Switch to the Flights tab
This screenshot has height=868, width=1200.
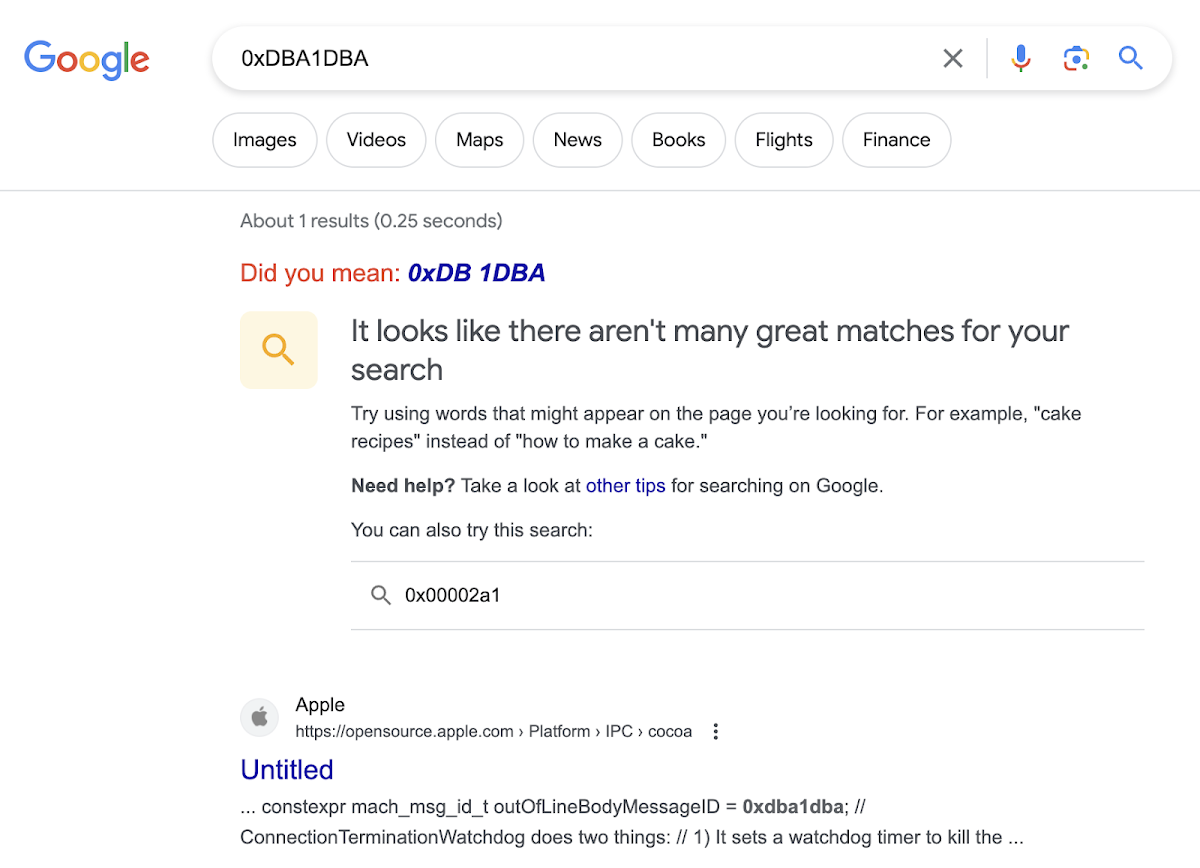click(784, 140)
